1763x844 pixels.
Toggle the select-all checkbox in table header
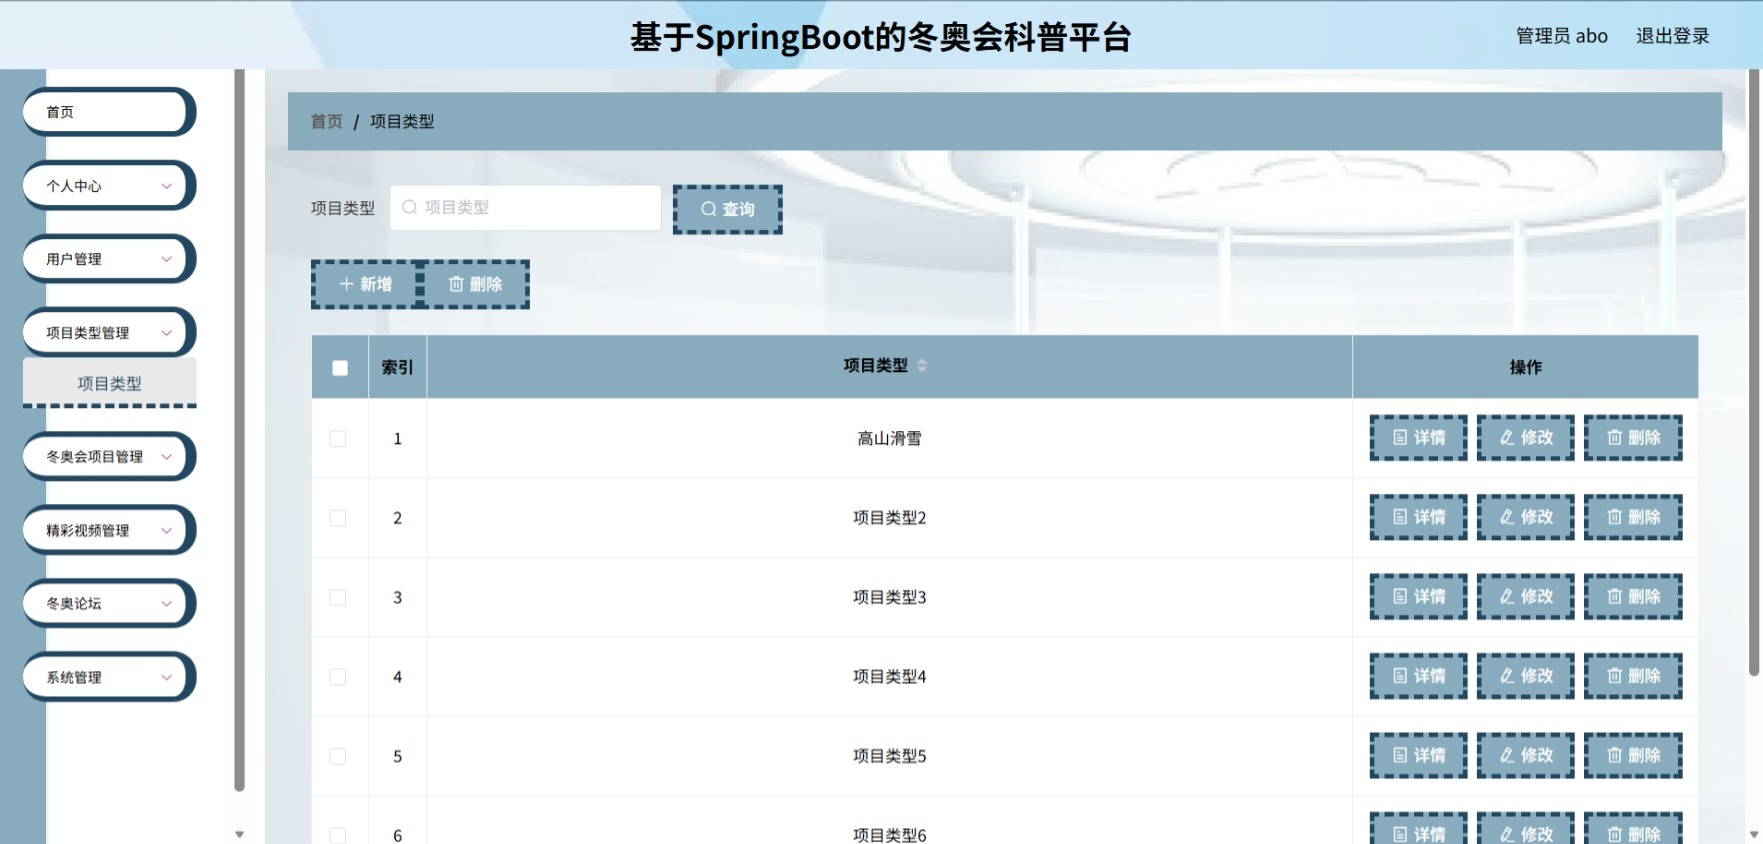coord(340,368)
